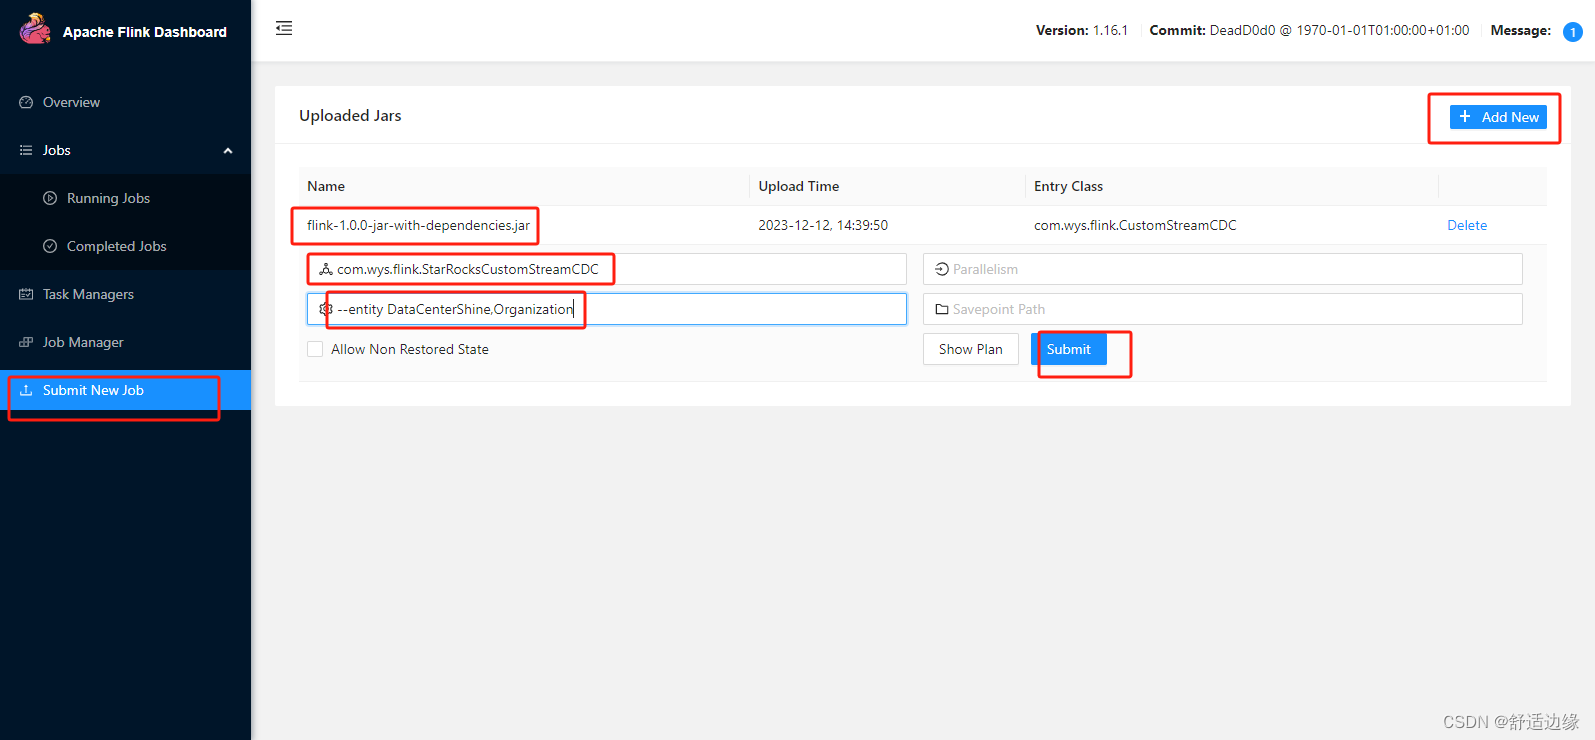
Task: Click program arguments gear icon
Action: click(x=326, y=309)
